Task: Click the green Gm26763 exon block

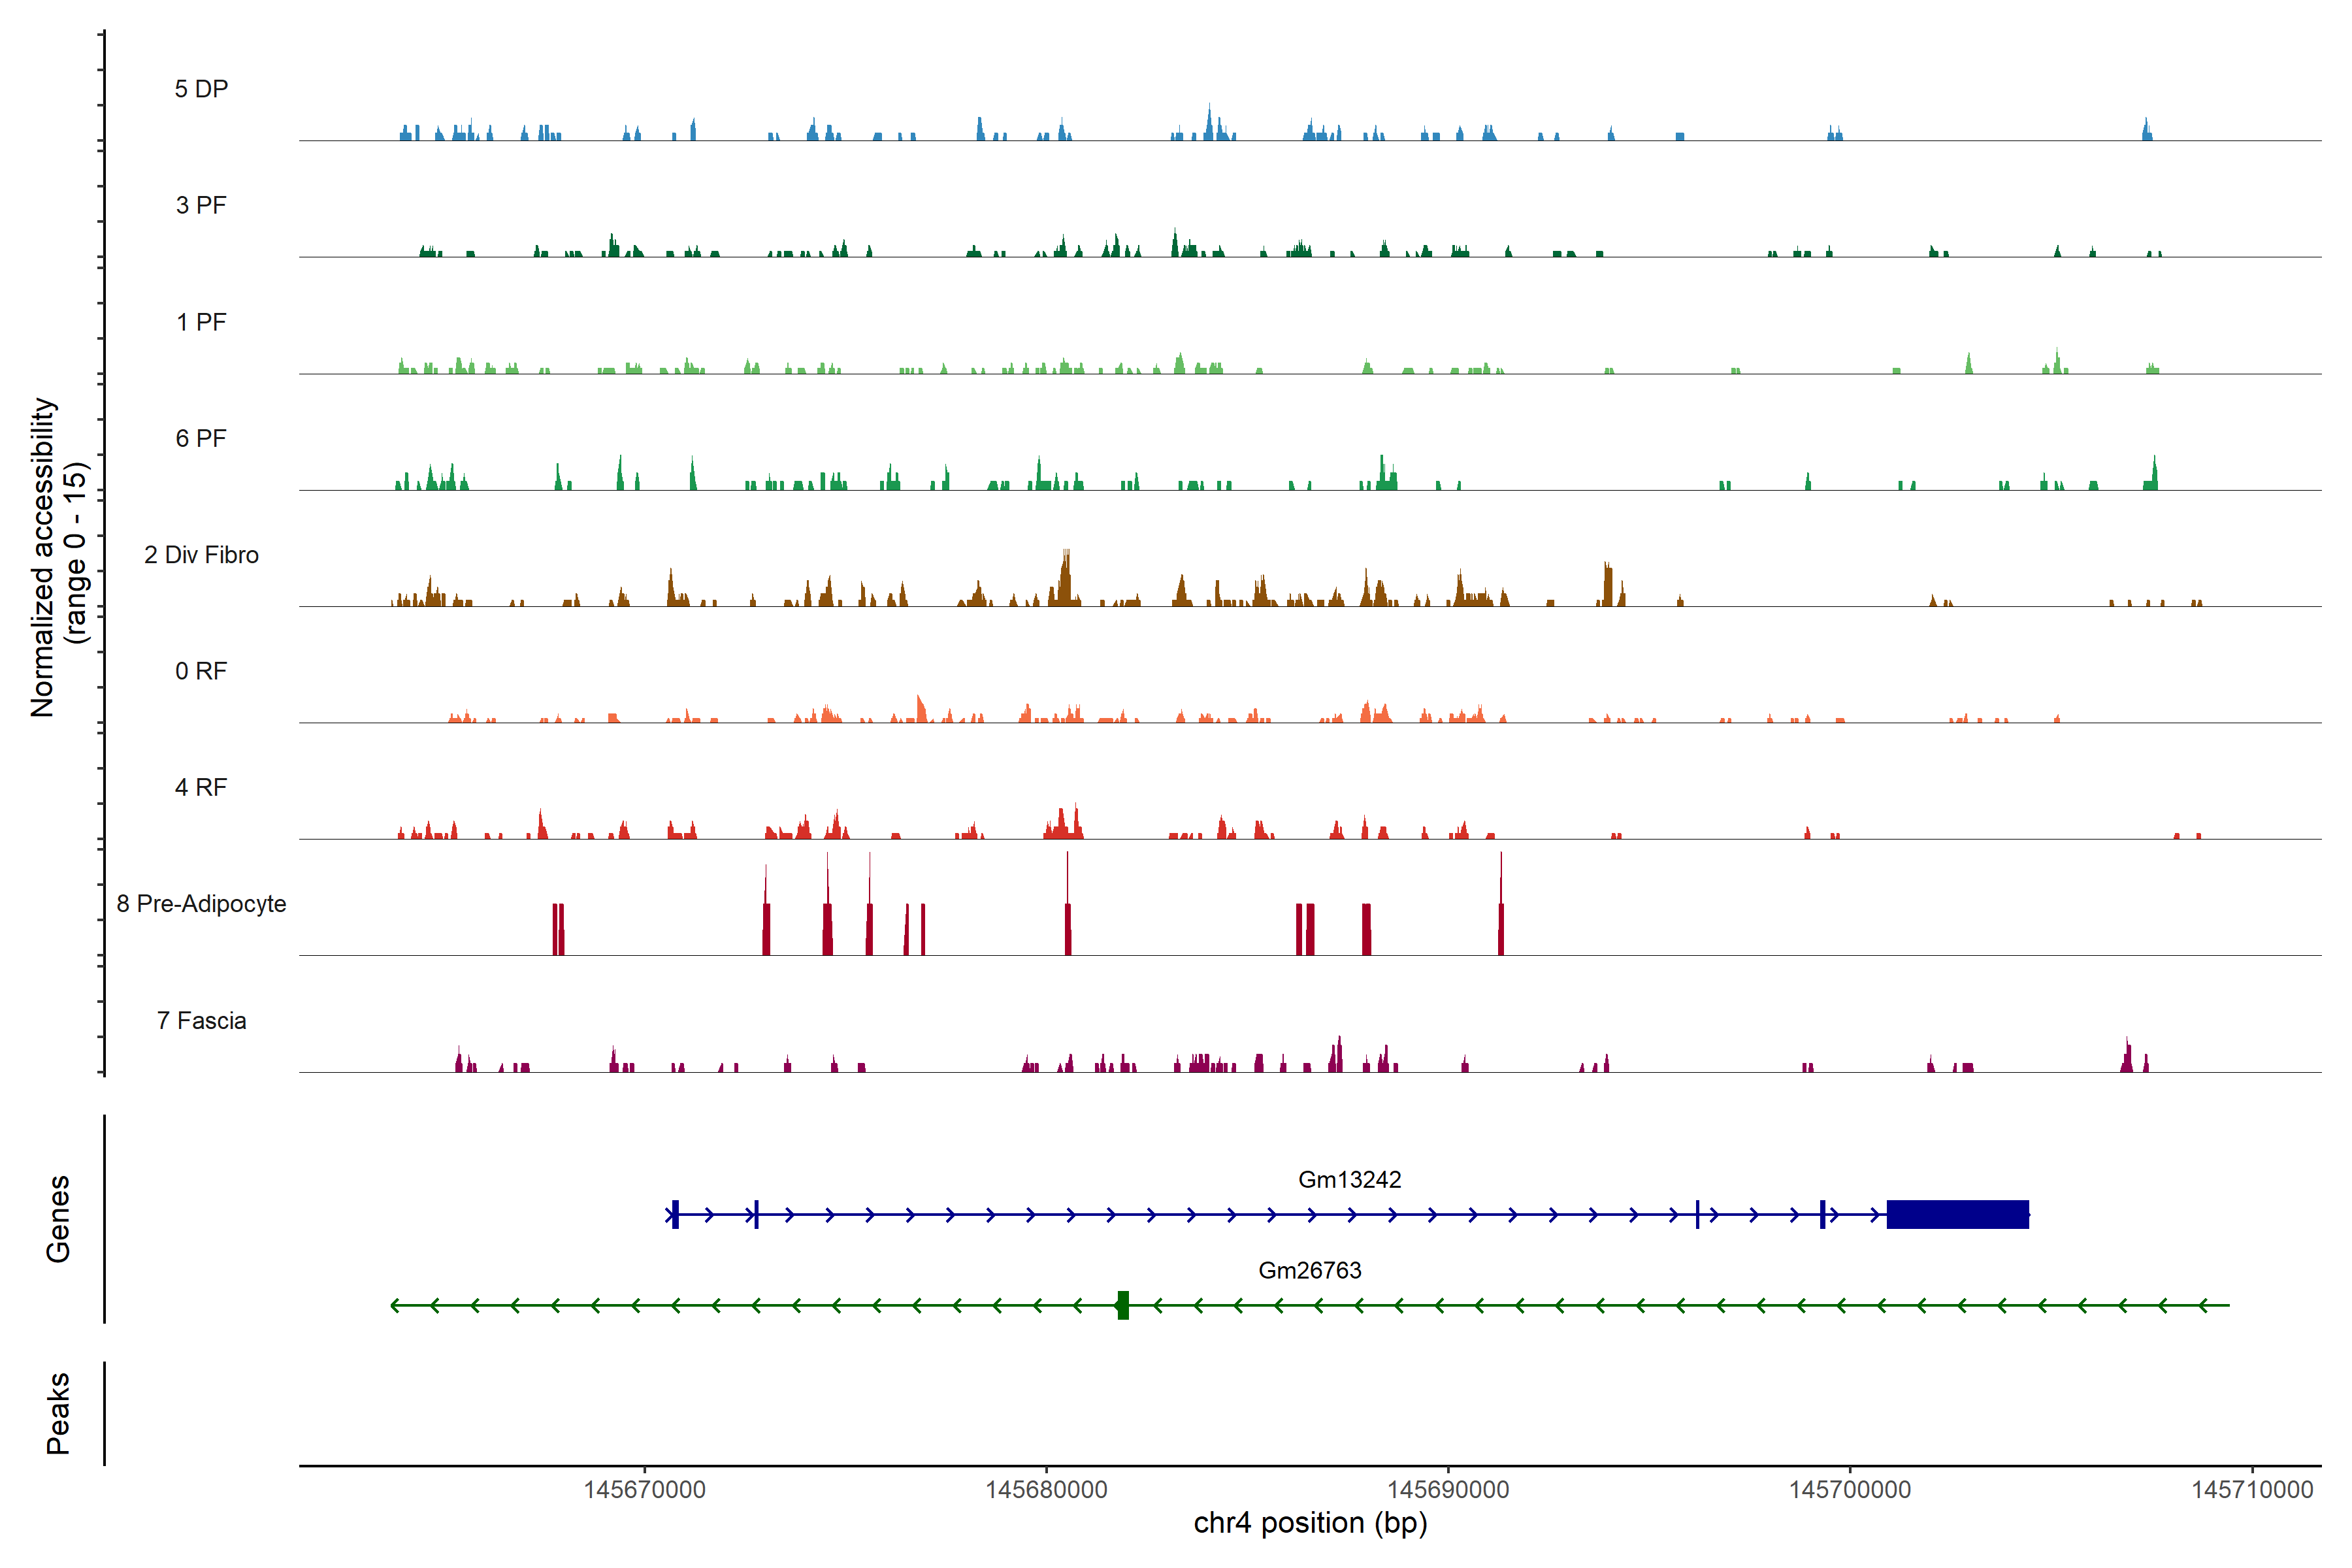Action: (1123, 1305)
